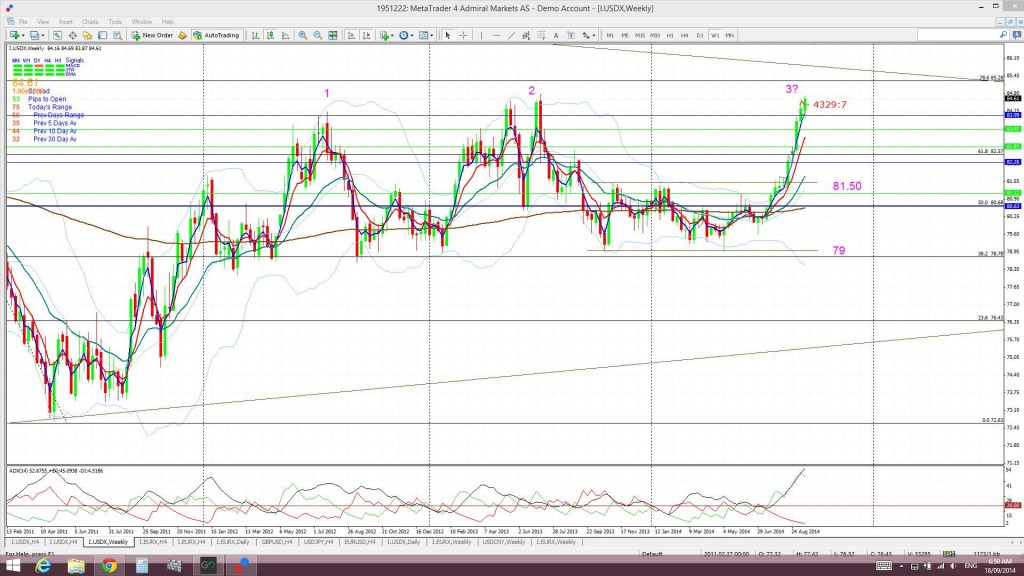Open the Help menu
Screen dimensions: 1024x576
click(168, 22)
